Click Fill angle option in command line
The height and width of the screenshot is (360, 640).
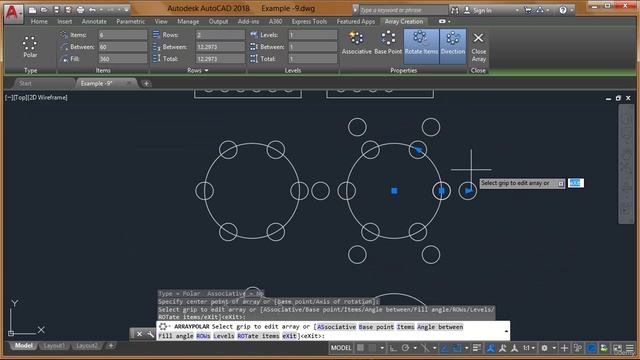point(176,336)
